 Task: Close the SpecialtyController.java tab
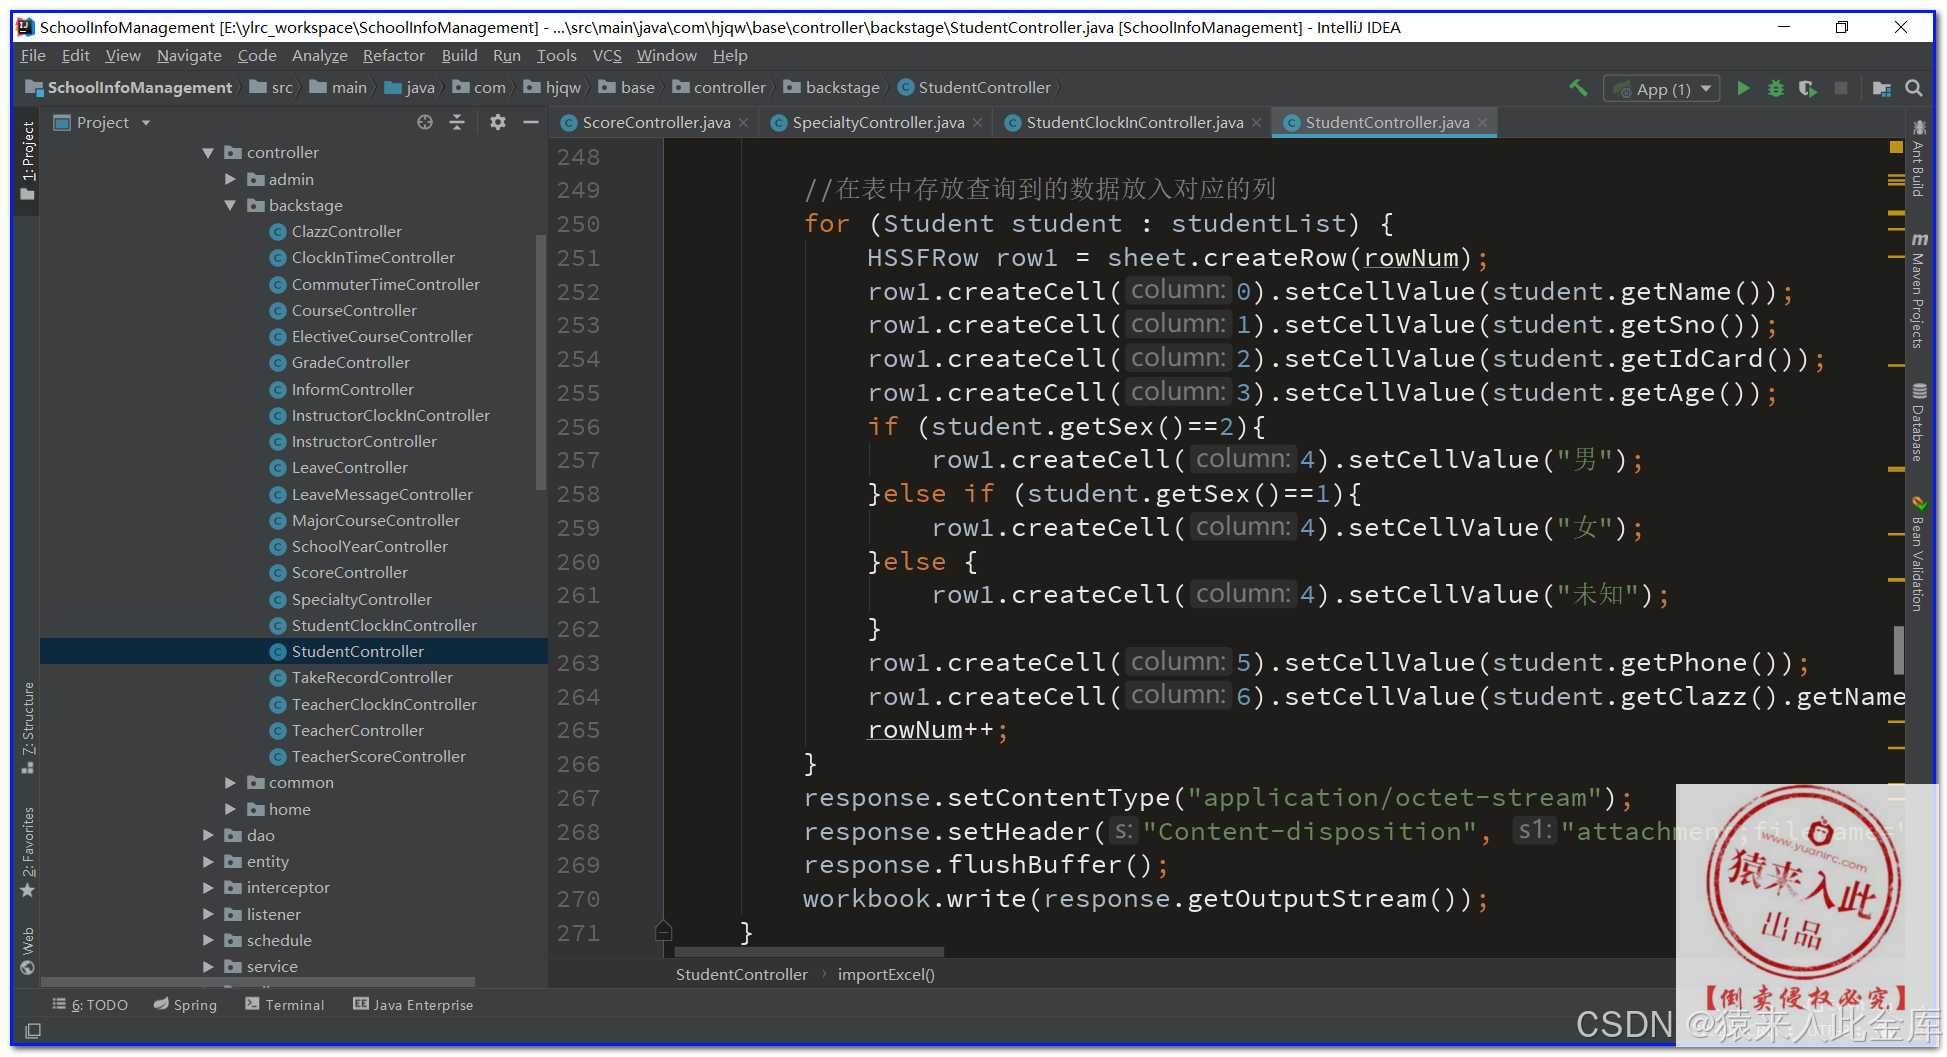pos(977,123)
